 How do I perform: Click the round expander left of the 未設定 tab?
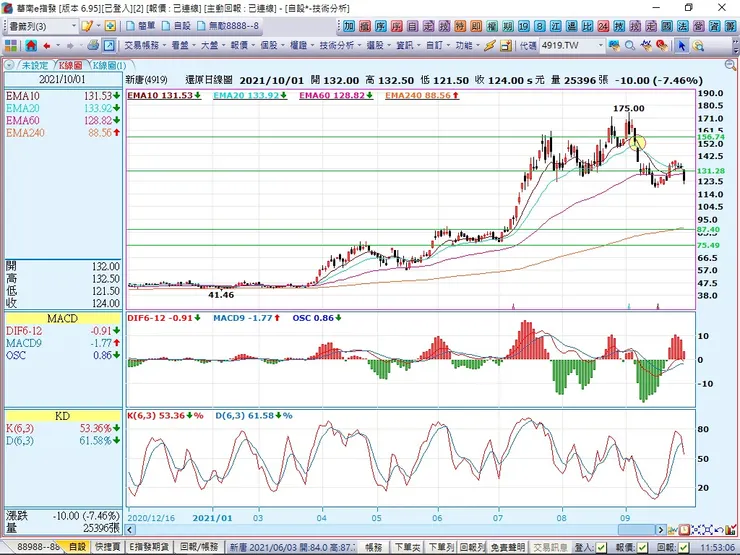(9, 65)
